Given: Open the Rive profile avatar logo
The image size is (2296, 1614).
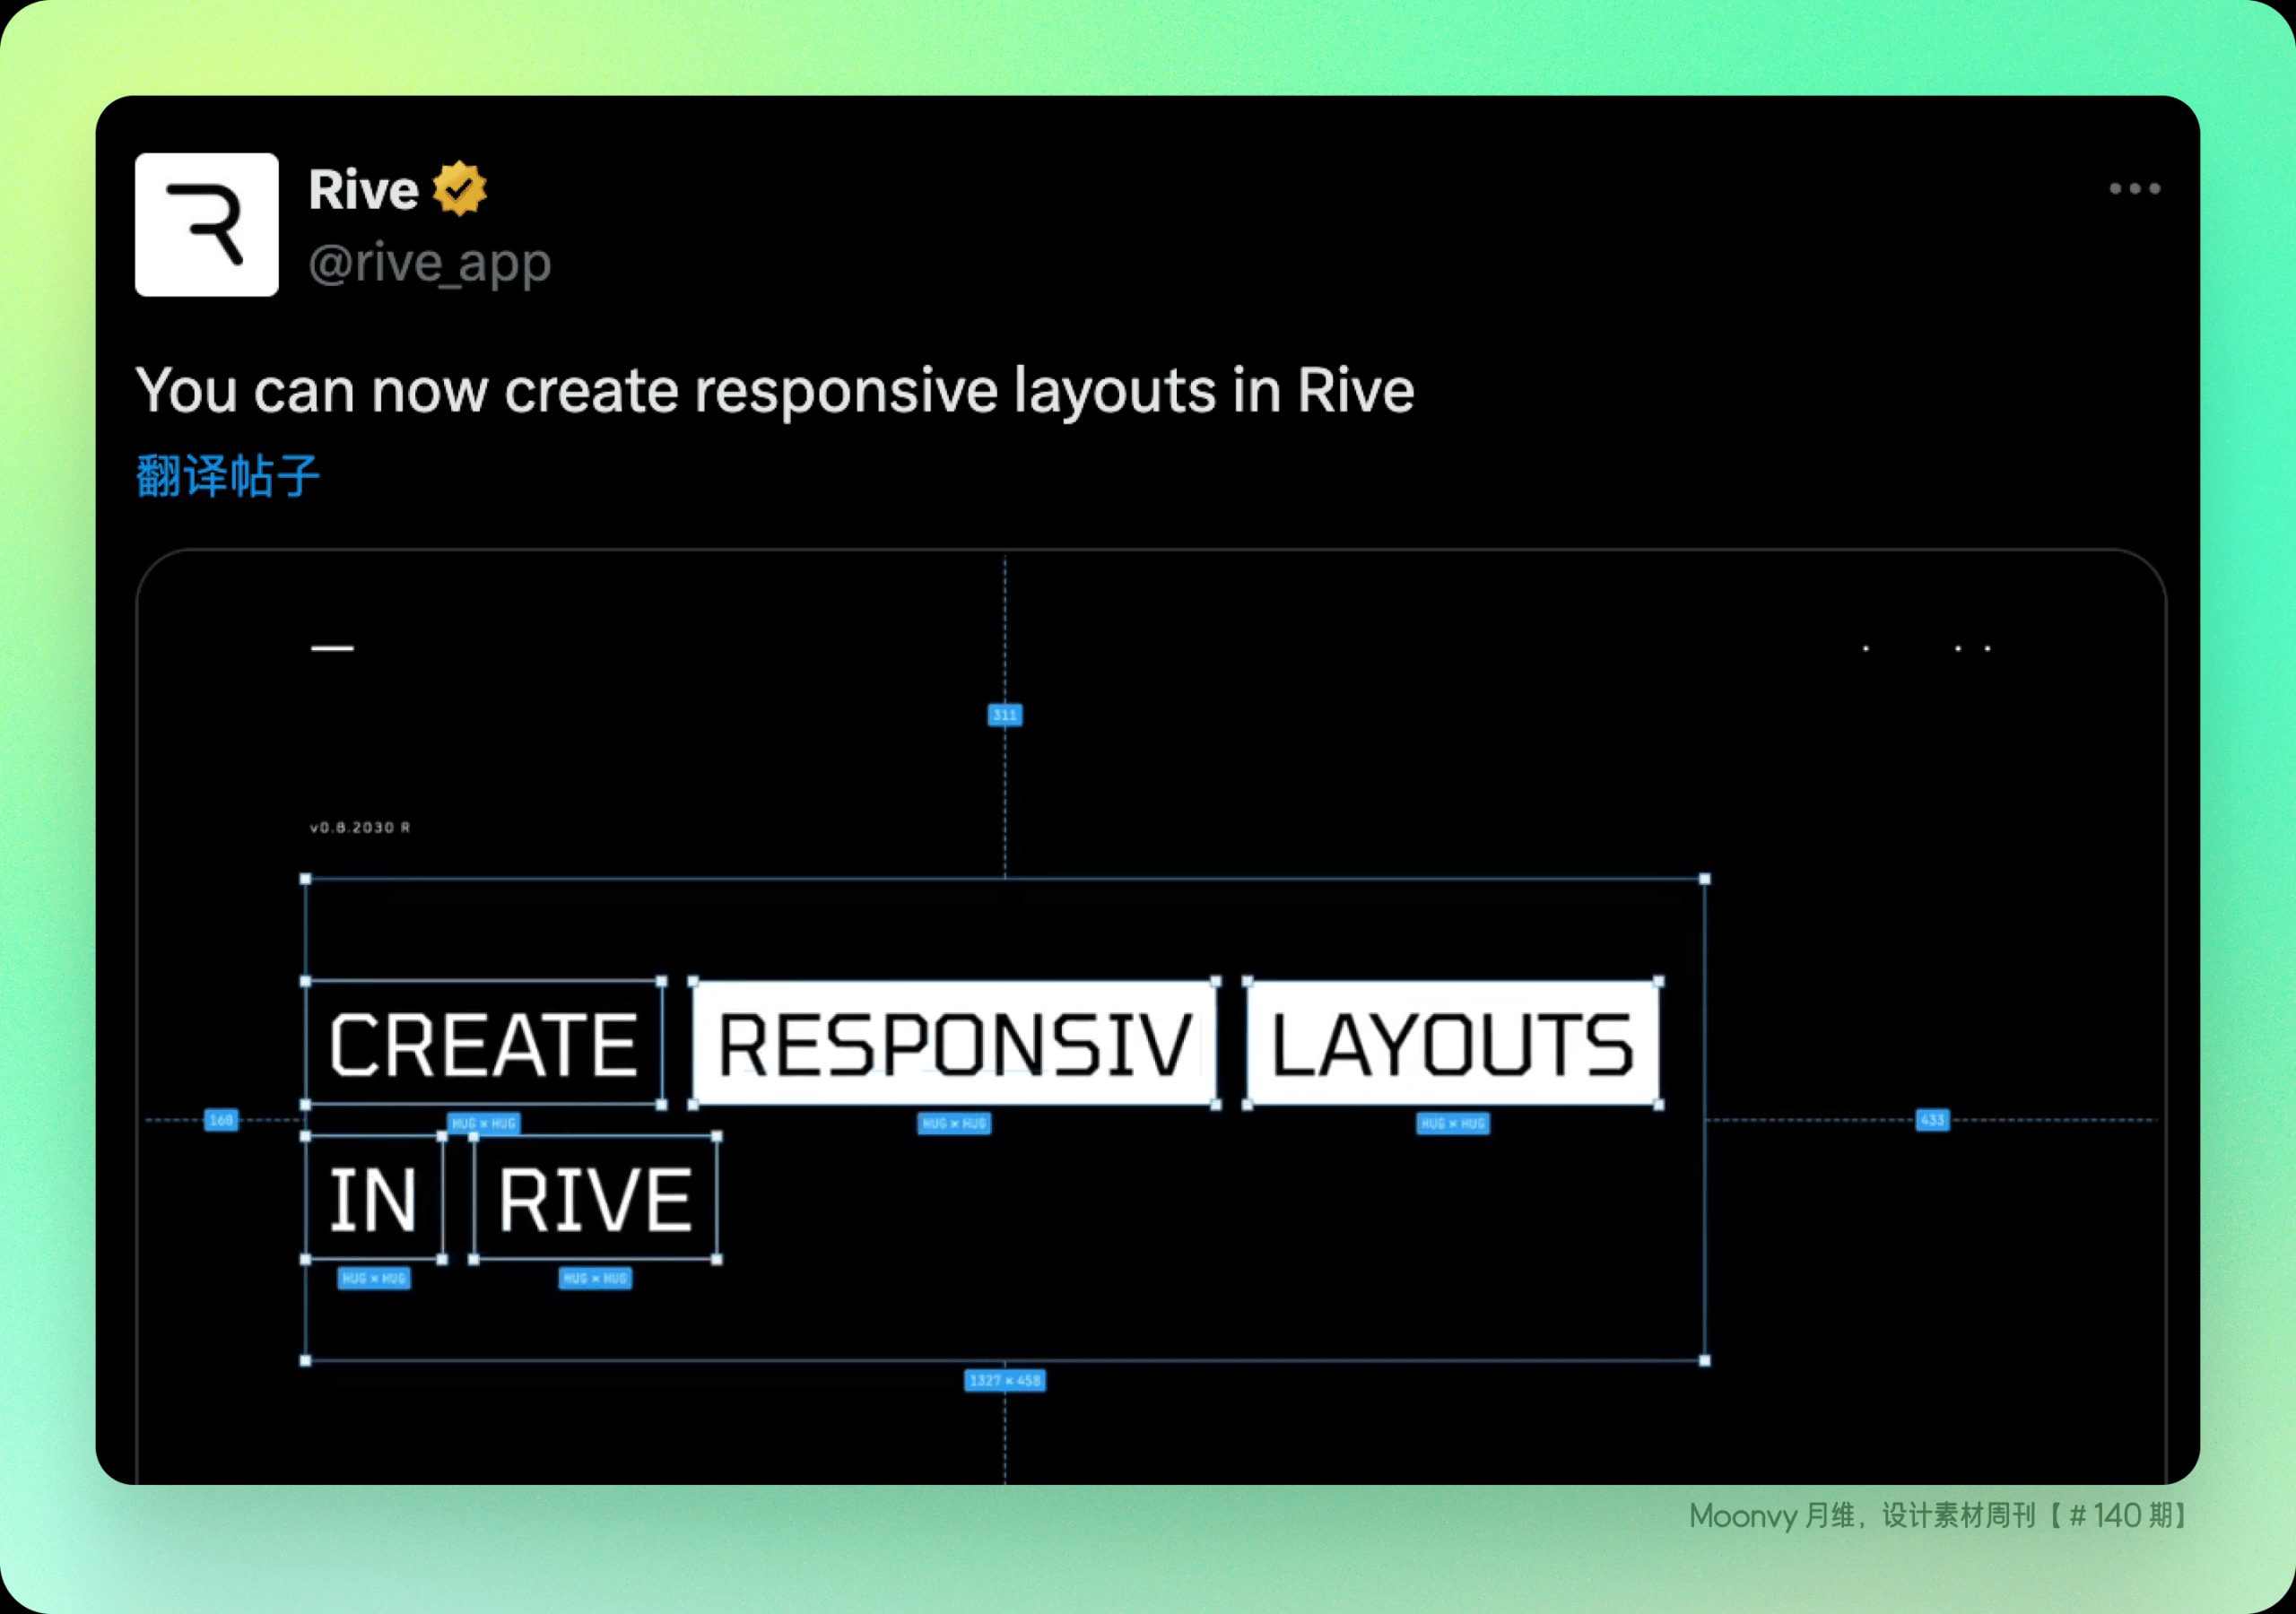Looking at the screenshot, I should (x=207, y=224).
